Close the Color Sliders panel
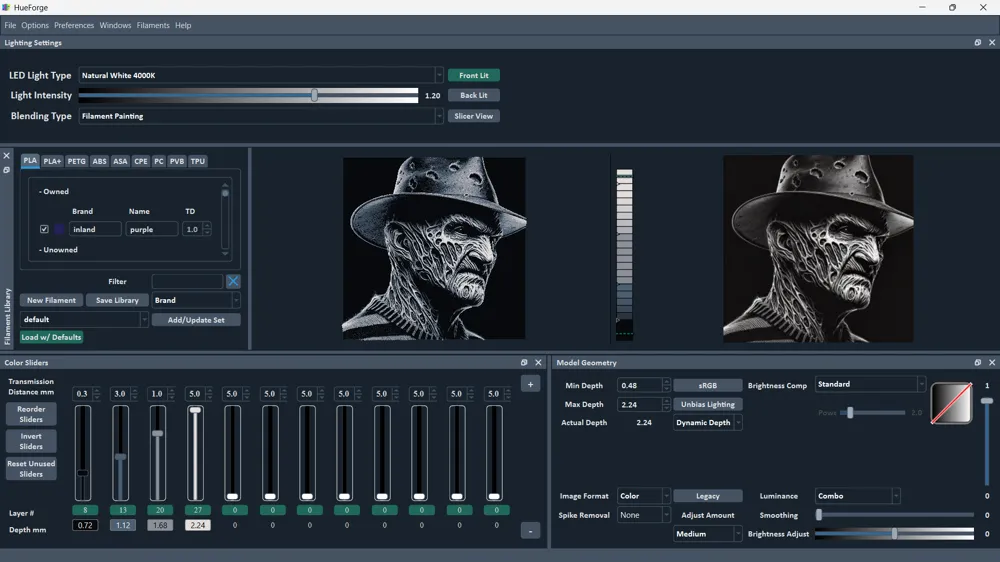Viewport: 1000px width, 562px height. coord(538,362)
